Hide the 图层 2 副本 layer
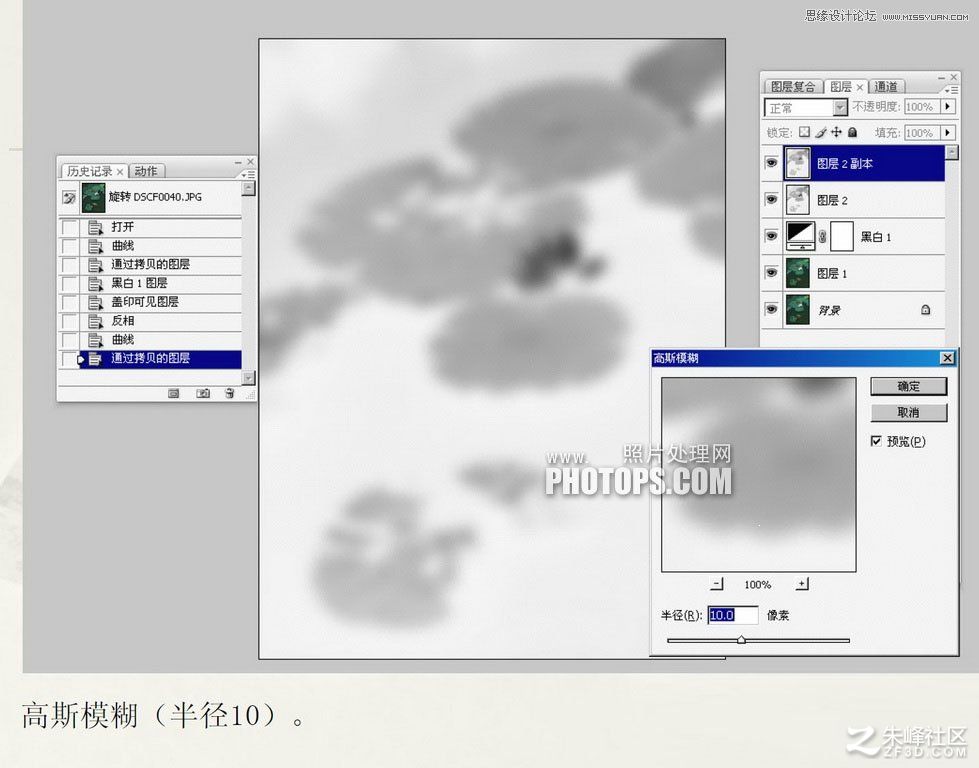This screenshot has height=768, width=979. [x=771, y=163]
